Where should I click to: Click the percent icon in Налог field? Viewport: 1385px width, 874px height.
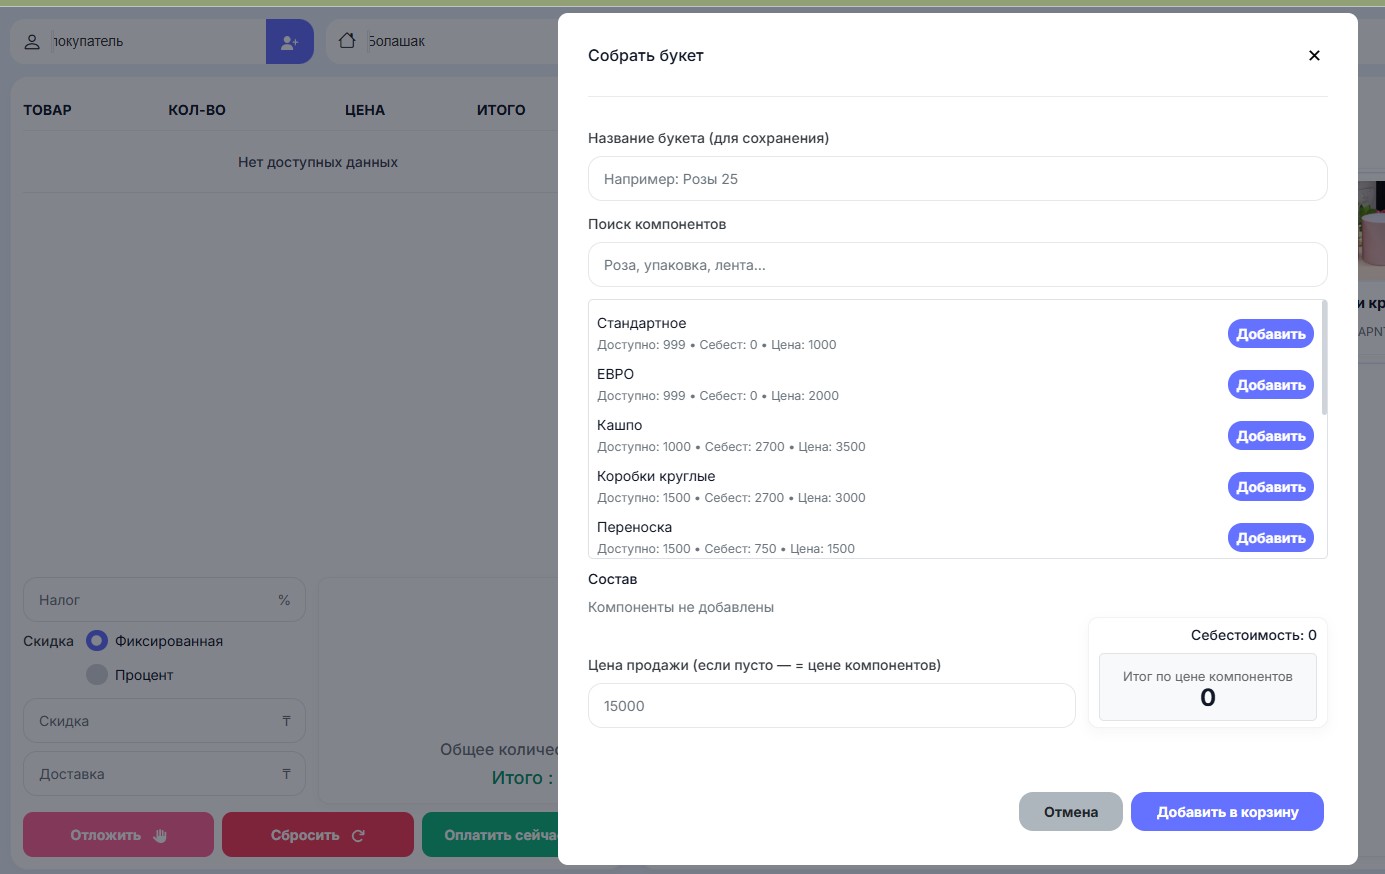[x=284, y=600]
